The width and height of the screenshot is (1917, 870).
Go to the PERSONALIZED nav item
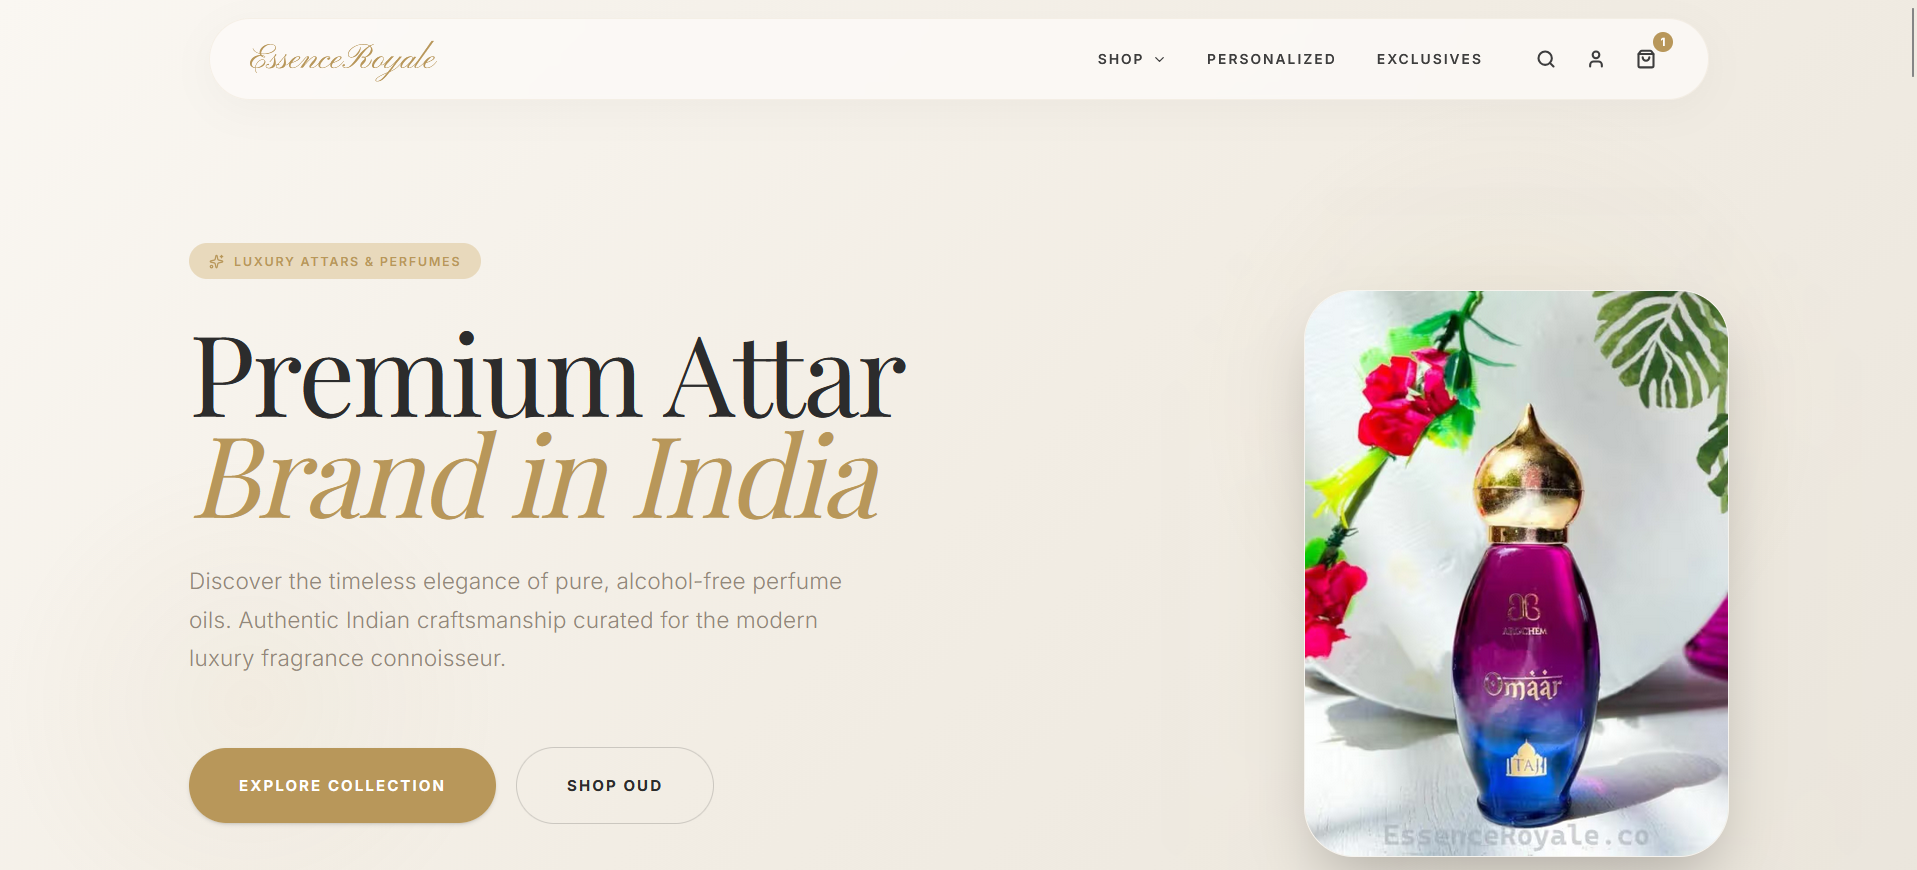click(x=1271, y=59)
